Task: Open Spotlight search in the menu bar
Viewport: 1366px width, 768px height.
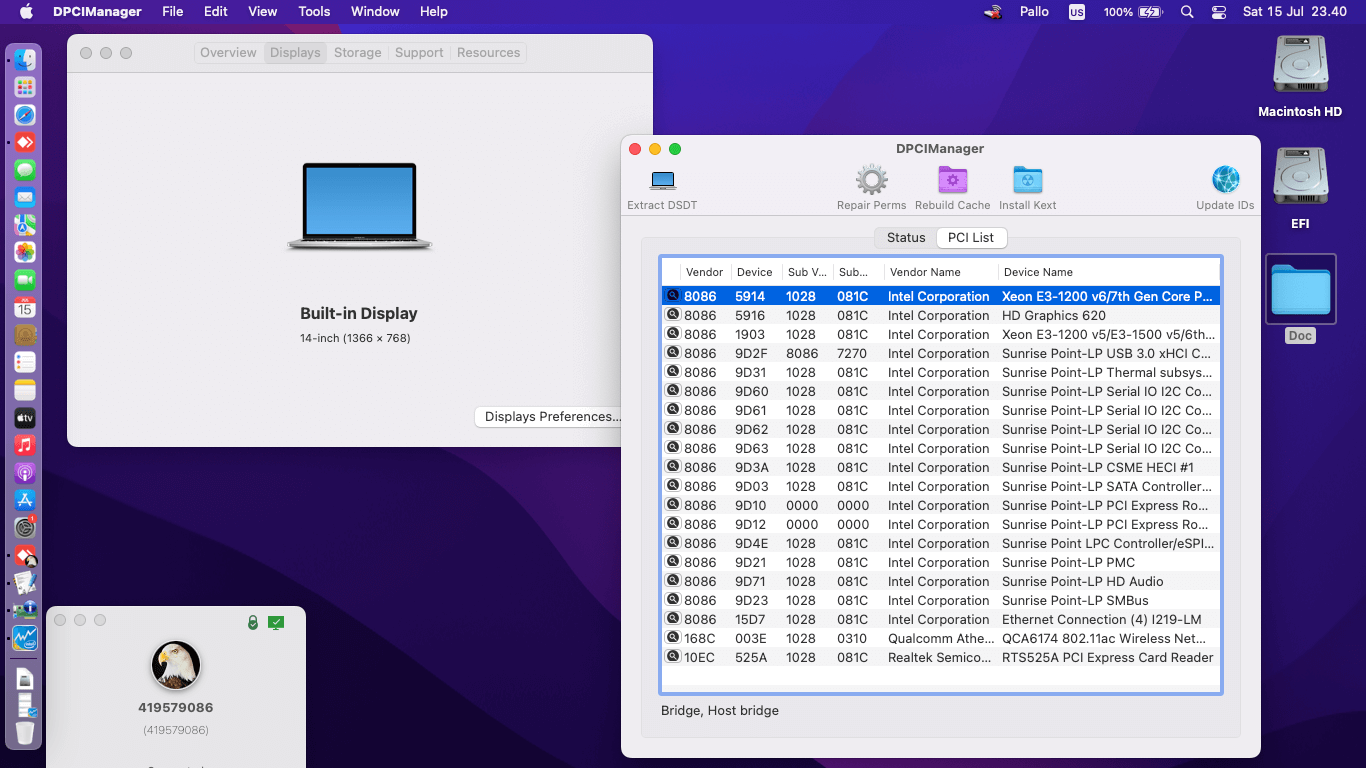Action: point(1187,12)
